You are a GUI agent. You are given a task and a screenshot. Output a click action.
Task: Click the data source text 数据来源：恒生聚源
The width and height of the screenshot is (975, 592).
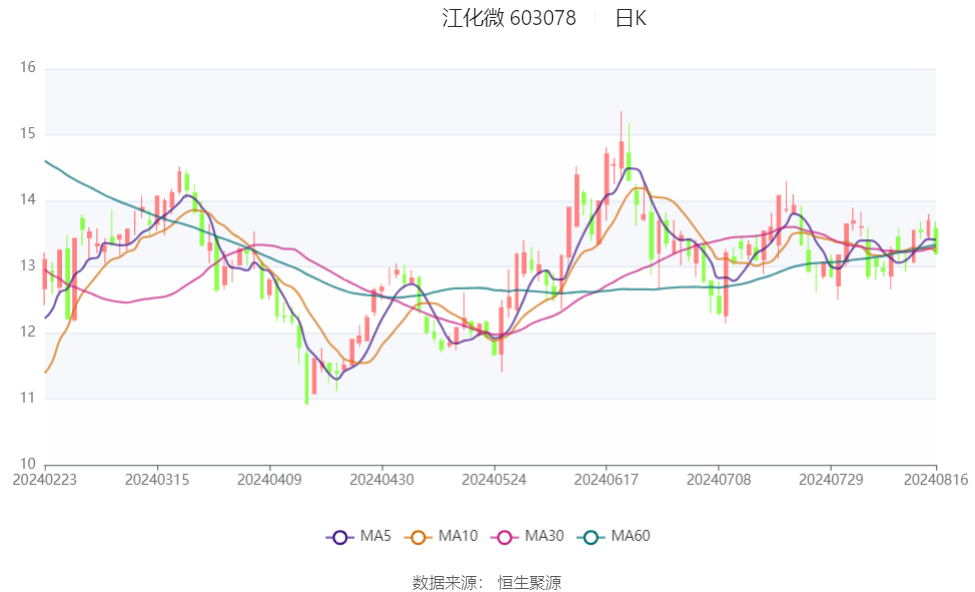point(487,583)
